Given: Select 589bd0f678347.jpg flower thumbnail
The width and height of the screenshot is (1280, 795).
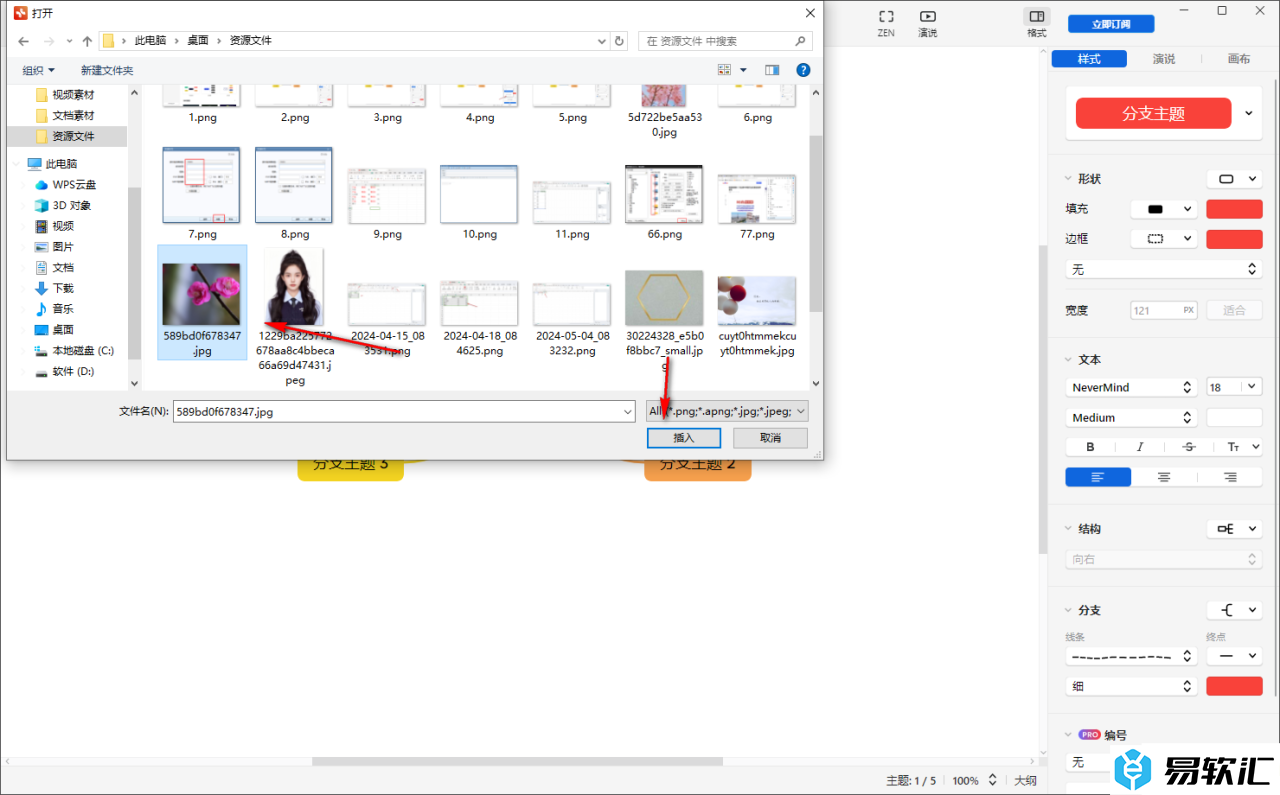Looking at the screenshot, I should [202, 295].
